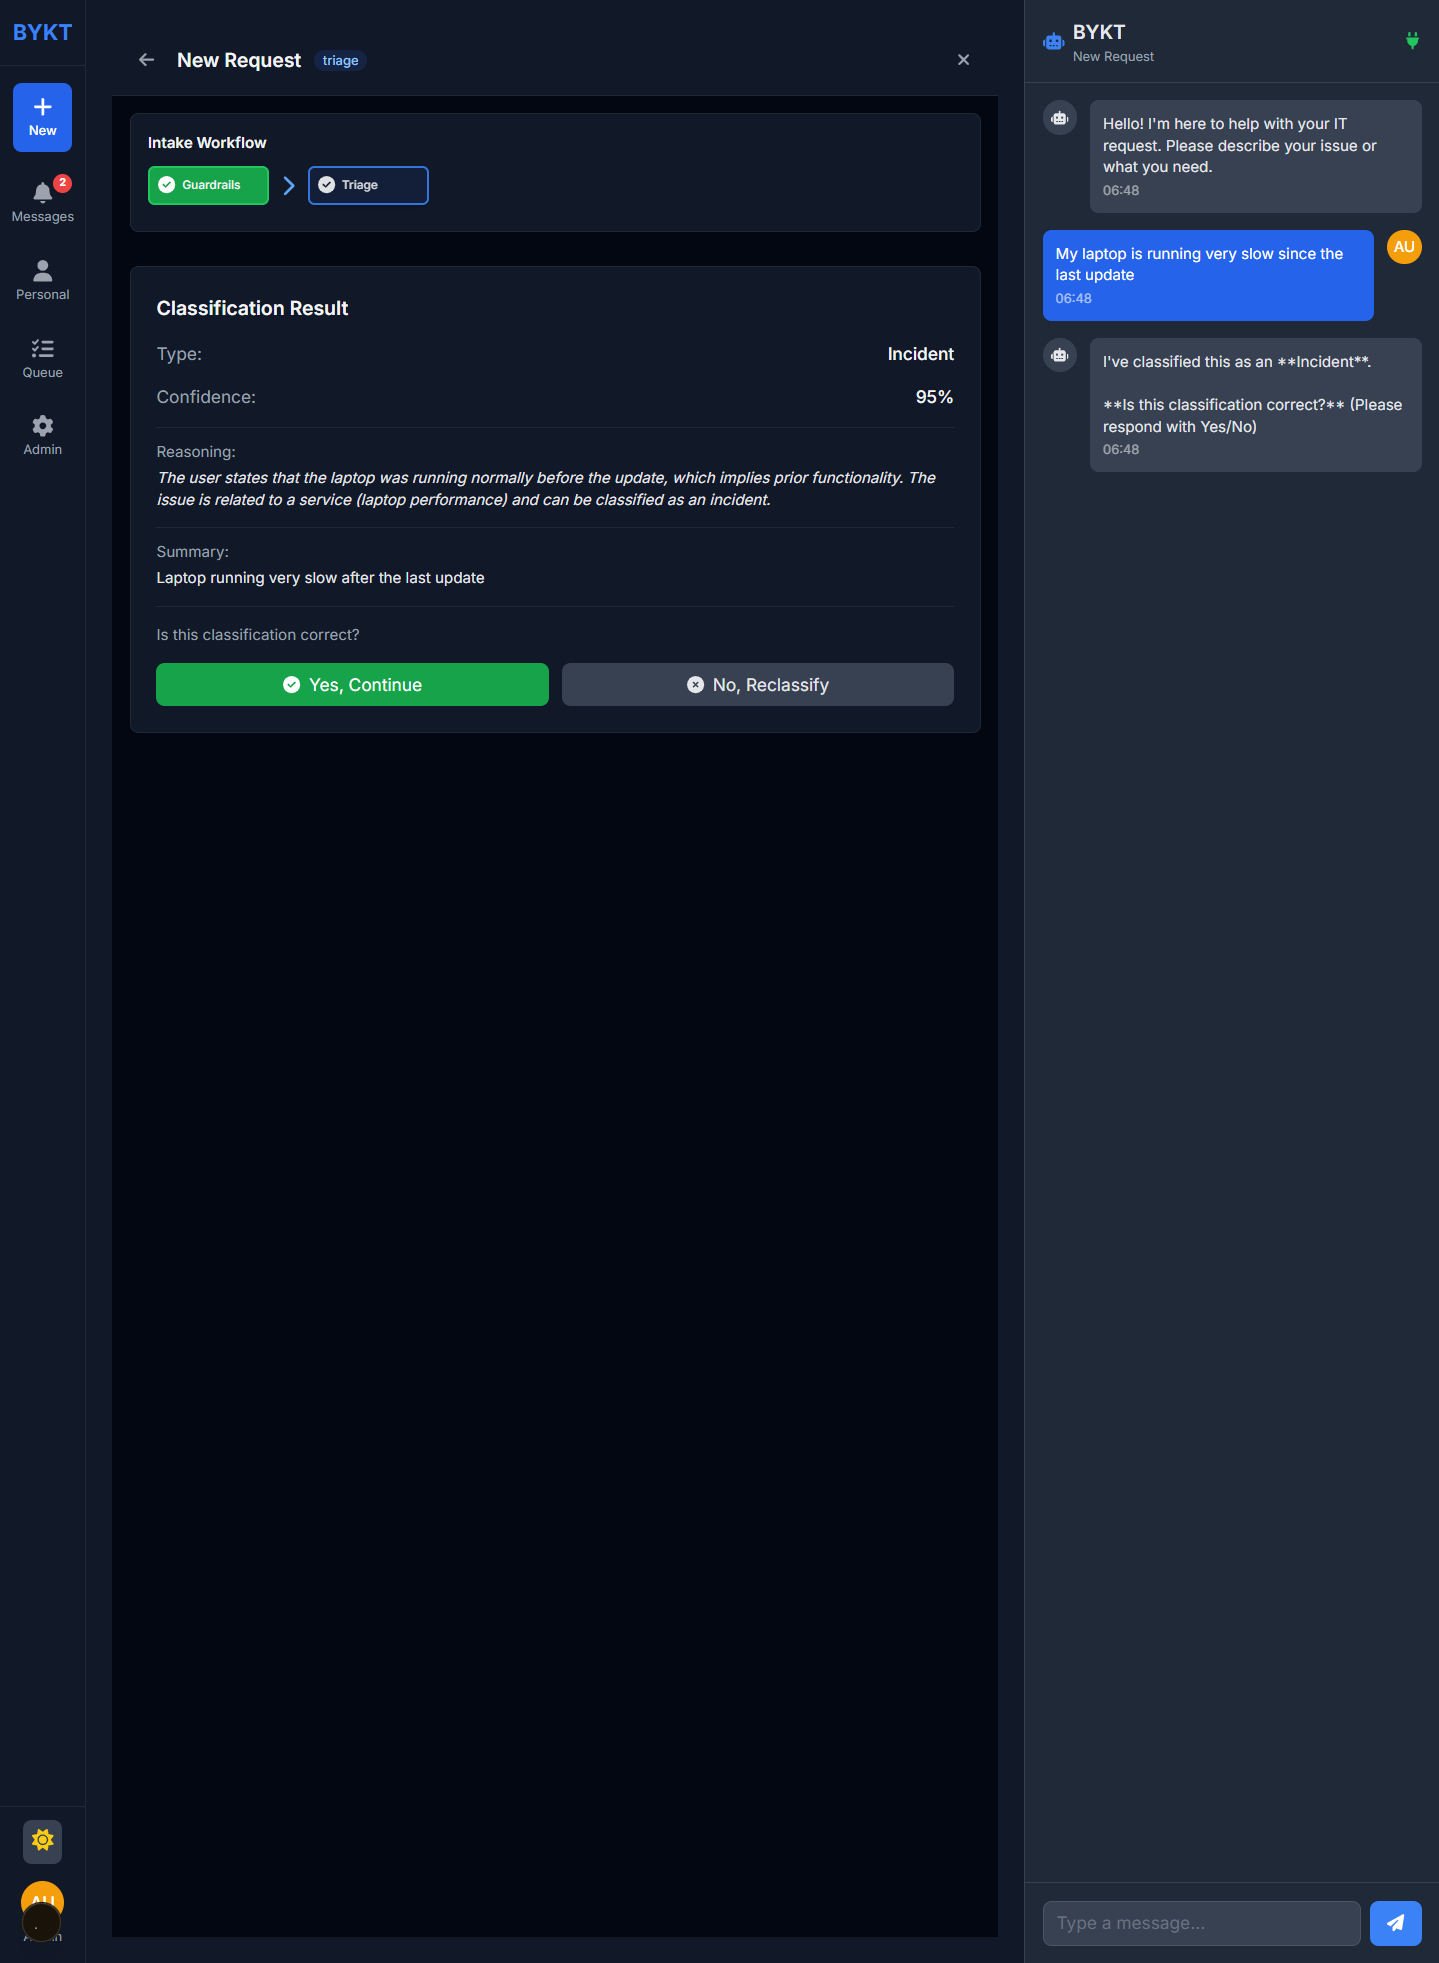Click 'Is this classification correct?' prompt in panel
The image size is (1439, 1963).
(258, 635)
